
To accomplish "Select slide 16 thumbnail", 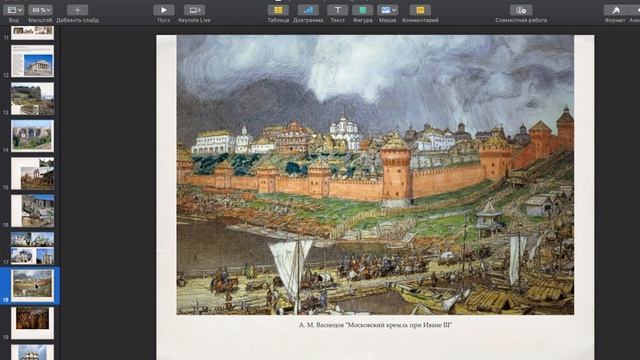I will [x=33, y=211].
